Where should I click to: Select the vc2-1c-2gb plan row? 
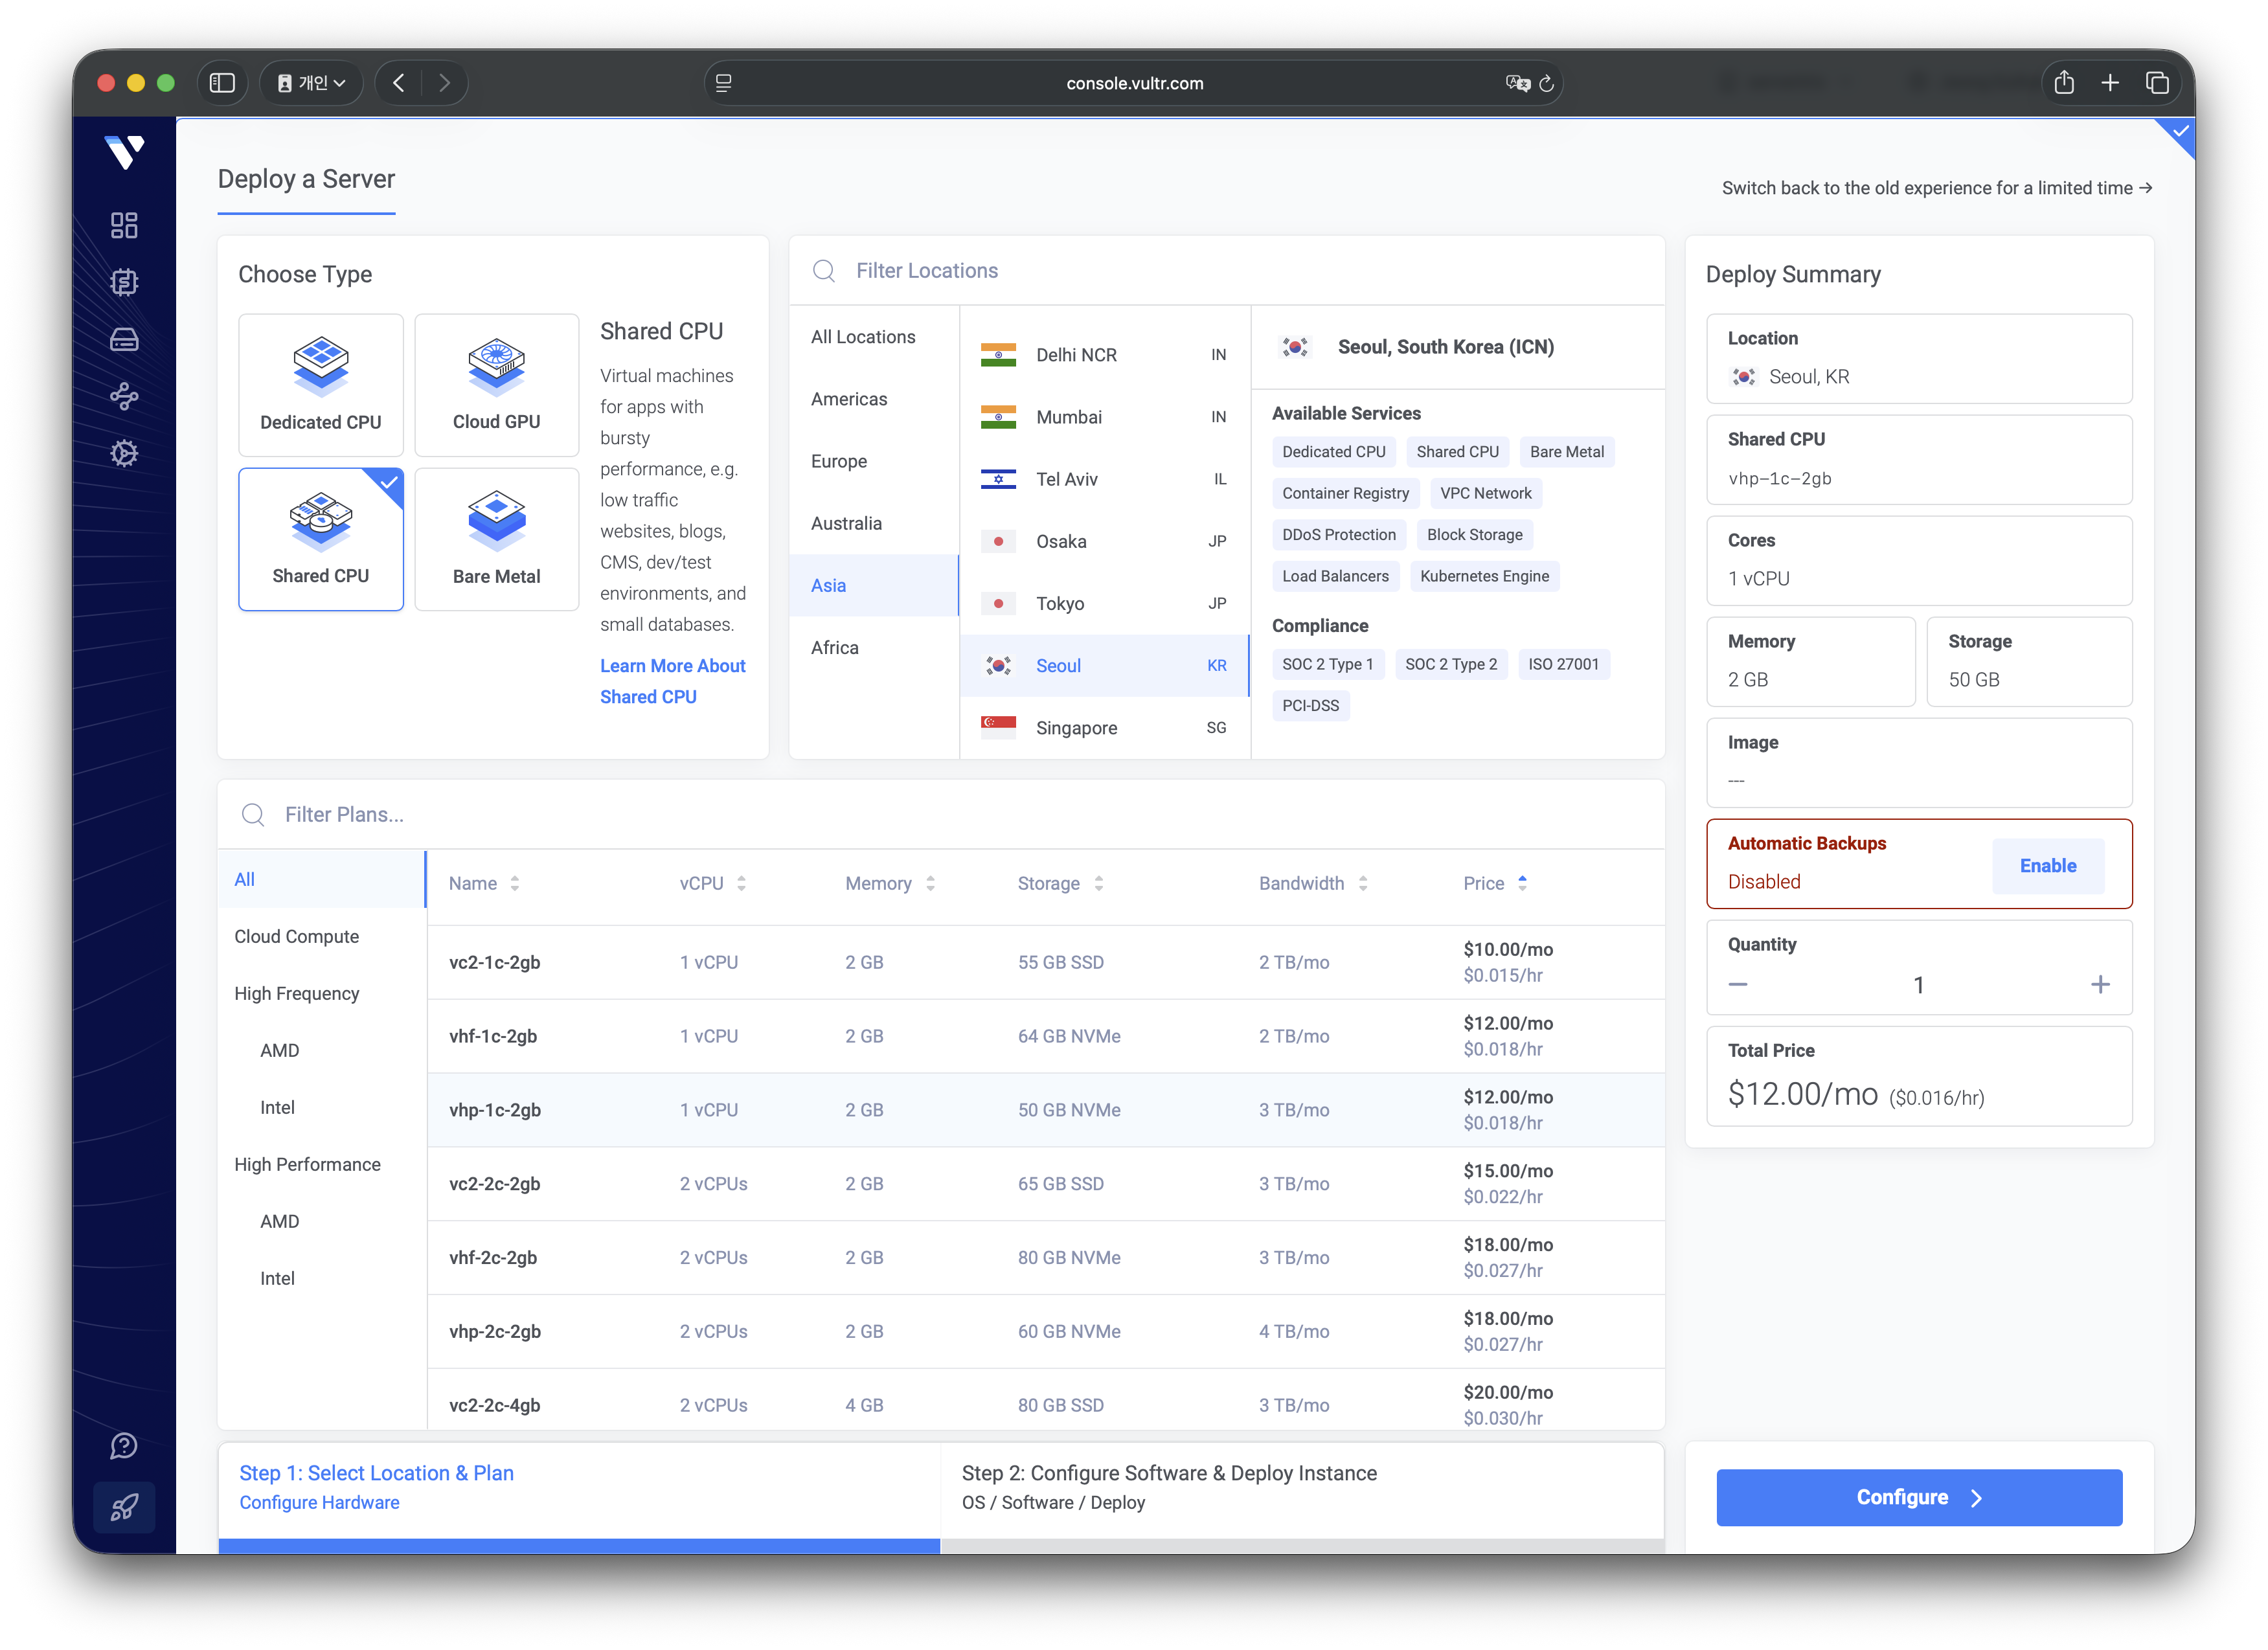pyautogui.click(x=1046, y=963)
